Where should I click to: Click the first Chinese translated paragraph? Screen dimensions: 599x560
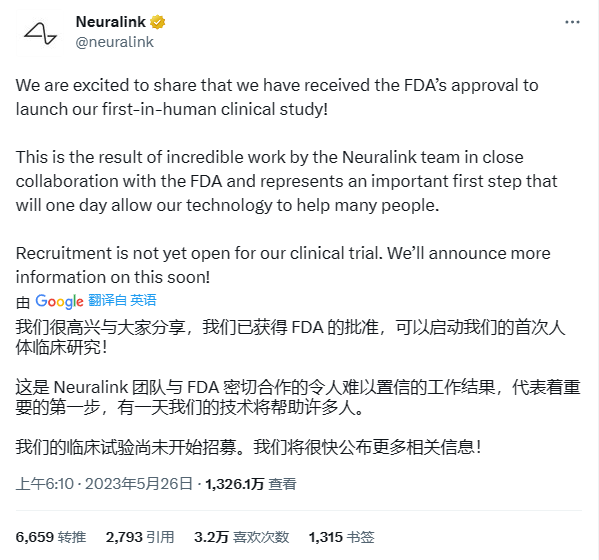pyautogui.click(x=290, y=337)
